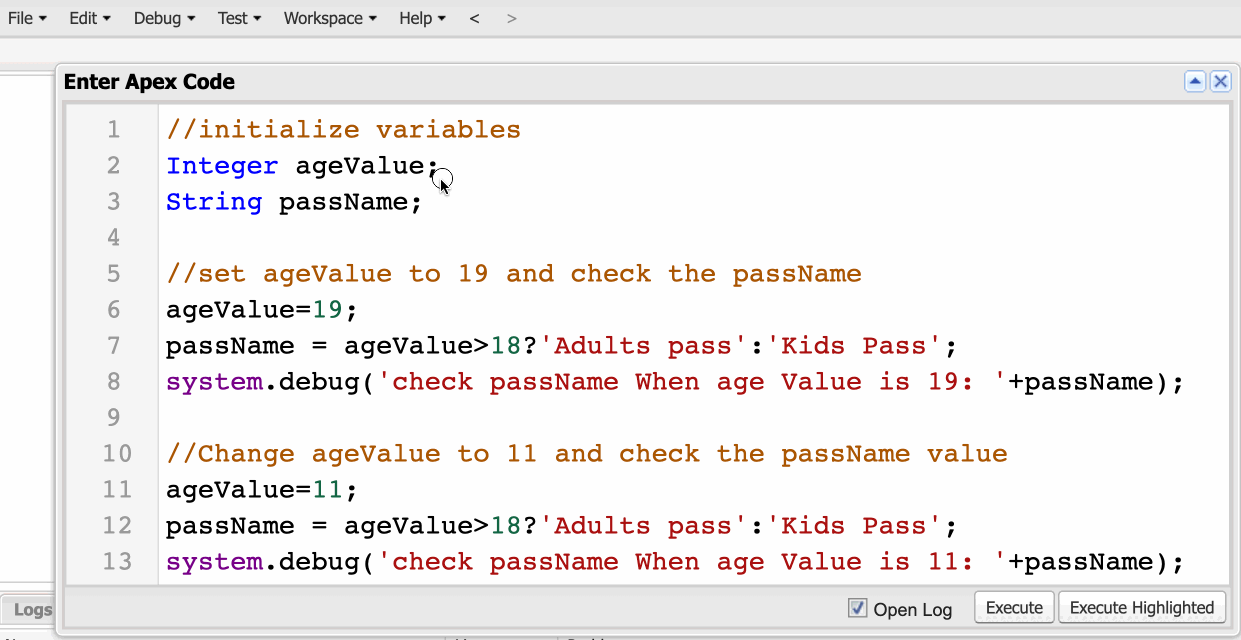Click the Execute Highlighted button
Viewport: 1241px width, 640px height.
point(1142,608)
